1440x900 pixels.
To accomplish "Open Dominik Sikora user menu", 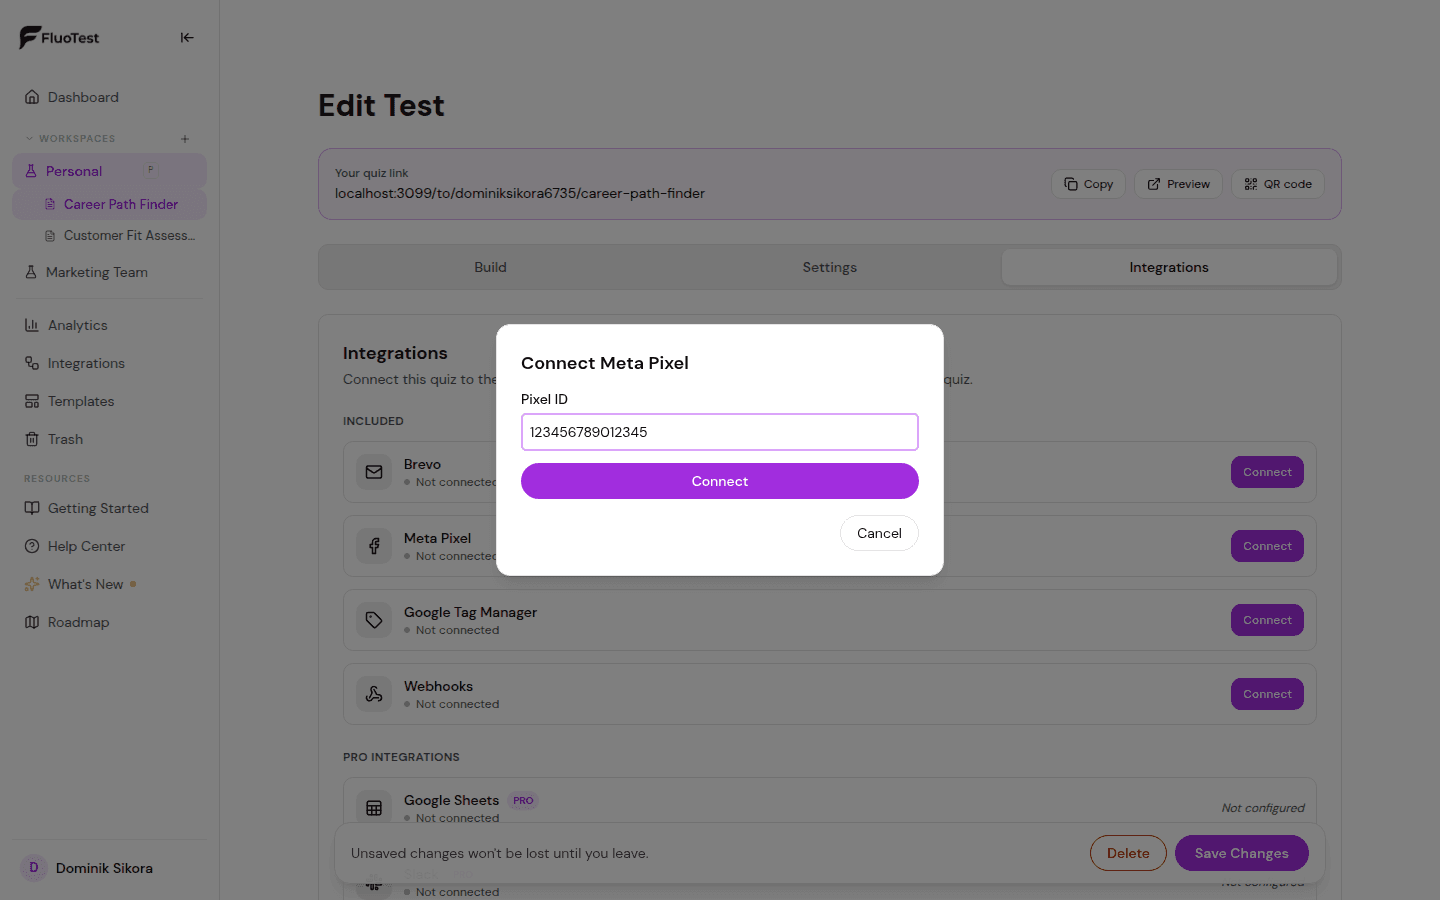I will [110, 868].
